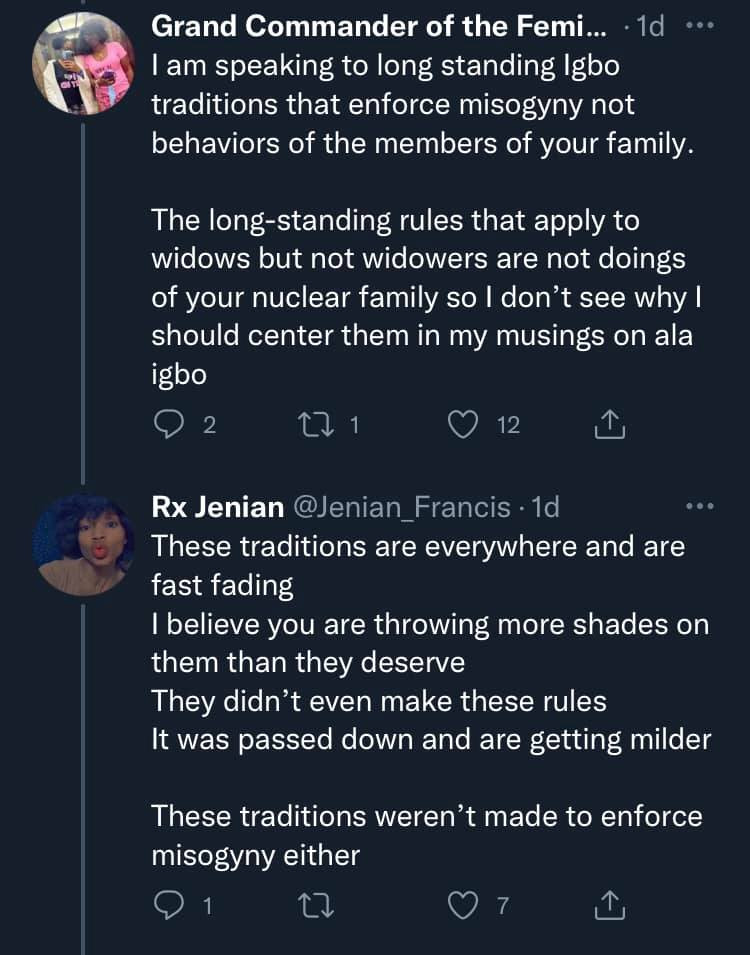Visit the Rx Jenian display name
750x955 pixels.
coord(217,507)
